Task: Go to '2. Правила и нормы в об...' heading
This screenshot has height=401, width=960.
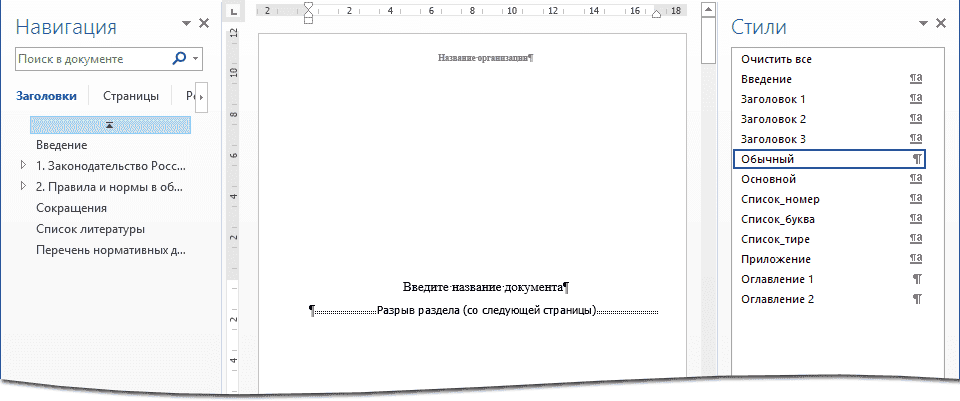Action: click(110, 187)
